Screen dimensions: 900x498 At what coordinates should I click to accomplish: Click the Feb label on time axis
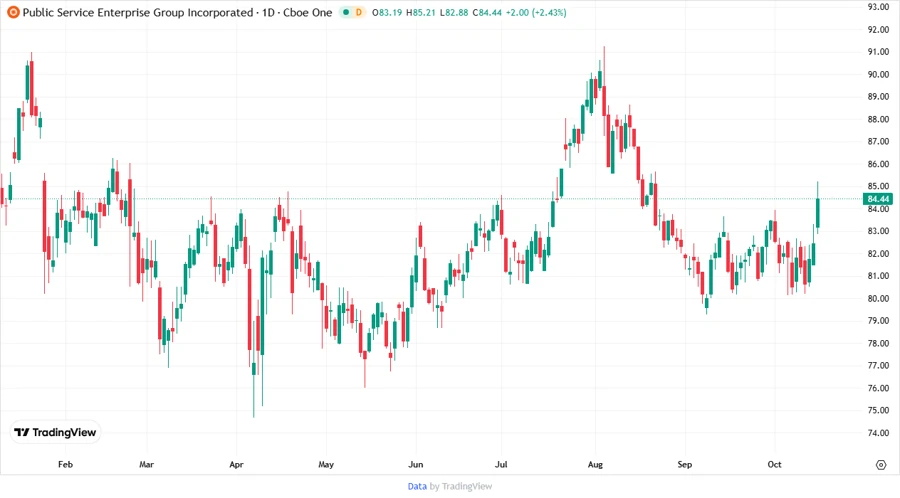point(65,464)
